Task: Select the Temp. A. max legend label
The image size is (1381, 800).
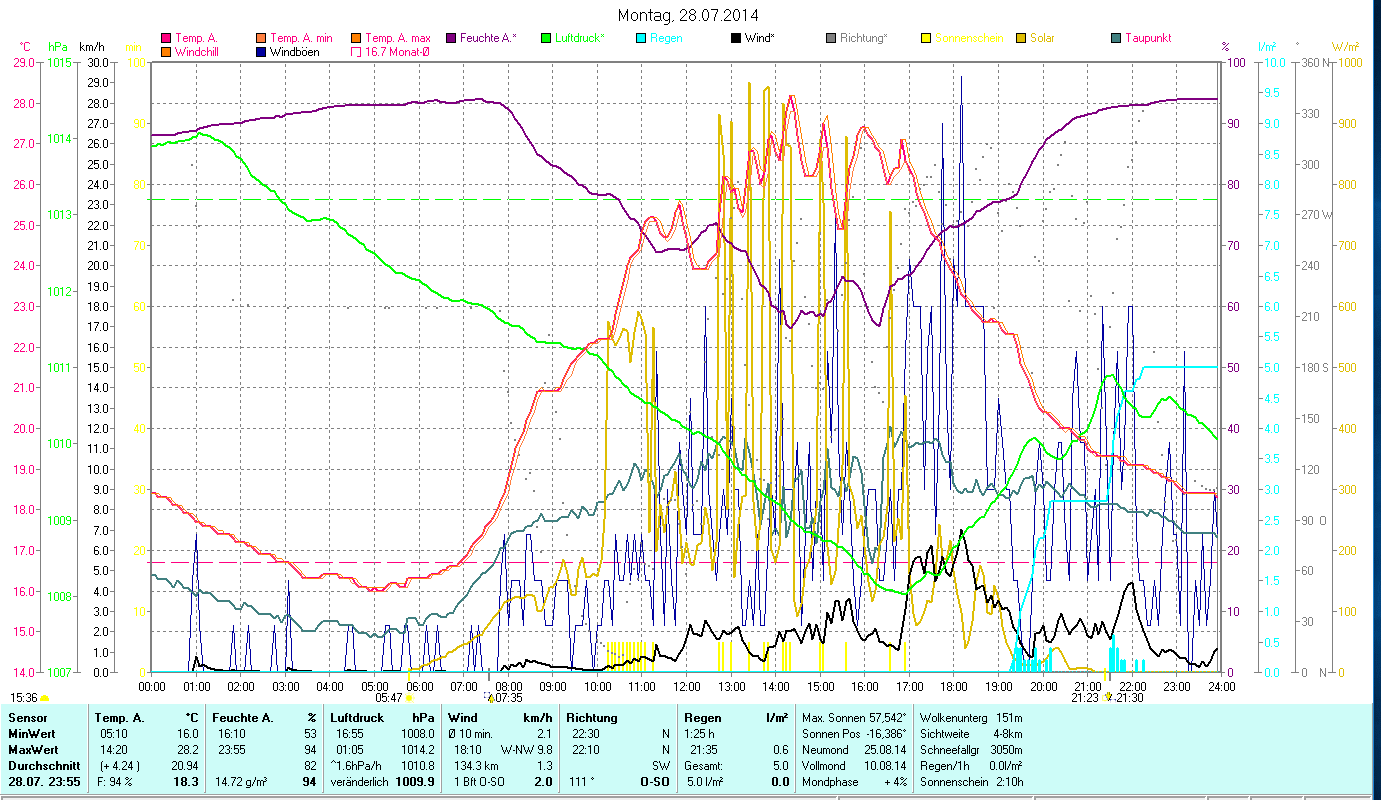Action: (x=397, y=39)
